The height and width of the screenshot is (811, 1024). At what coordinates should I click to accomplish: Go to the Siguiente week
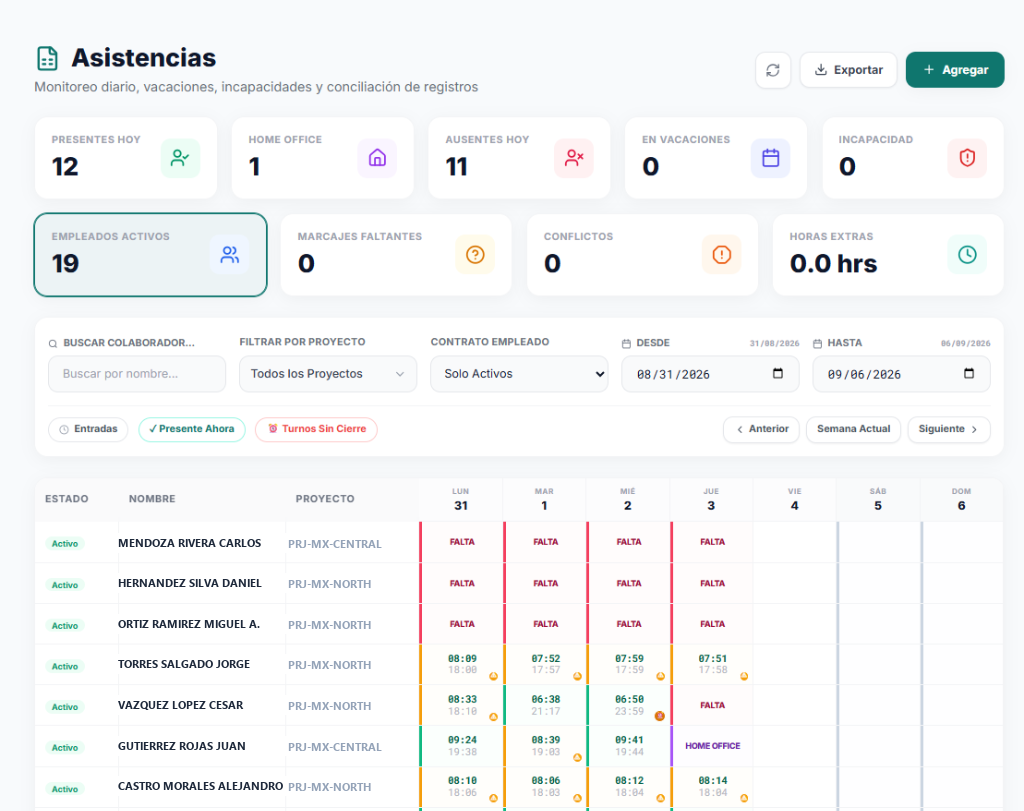949,429
